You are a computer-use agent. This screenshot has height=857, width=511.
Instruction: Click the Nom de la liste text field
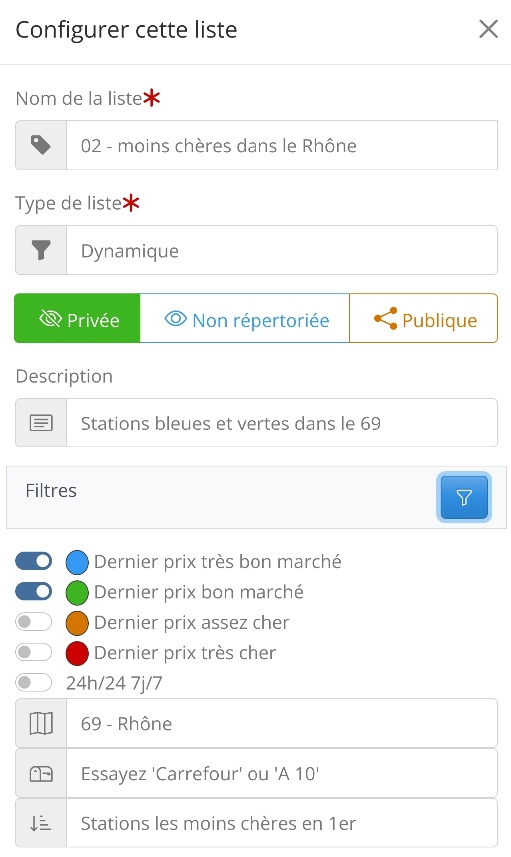(282, 145)
